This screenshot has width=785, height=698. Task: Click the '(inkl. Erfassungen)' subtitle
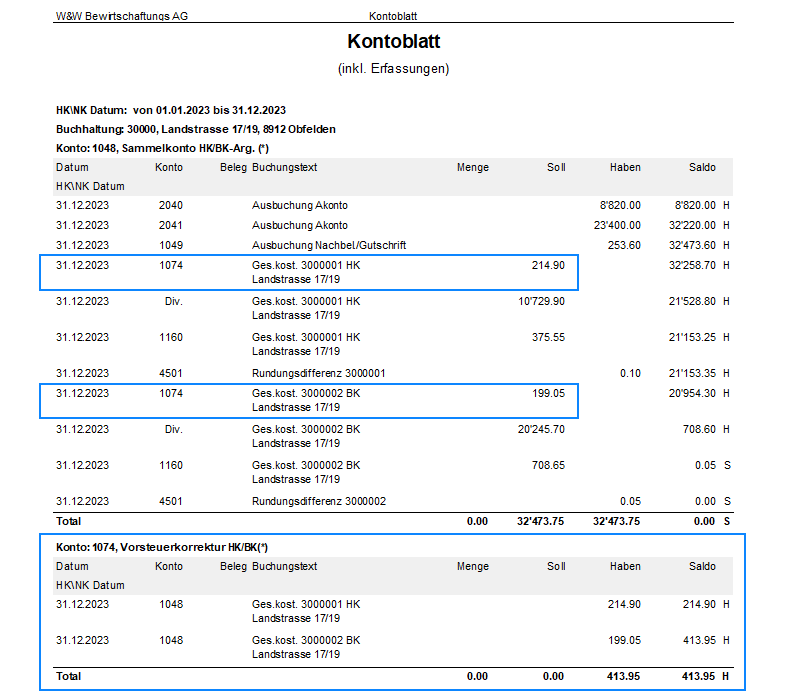[x=394, y=69]
